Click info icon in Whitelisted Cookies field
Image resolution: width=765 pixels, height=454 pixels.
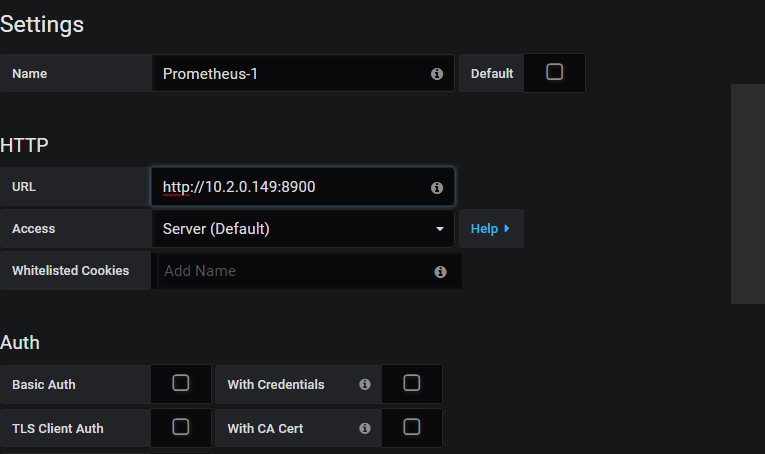point(440,272)
